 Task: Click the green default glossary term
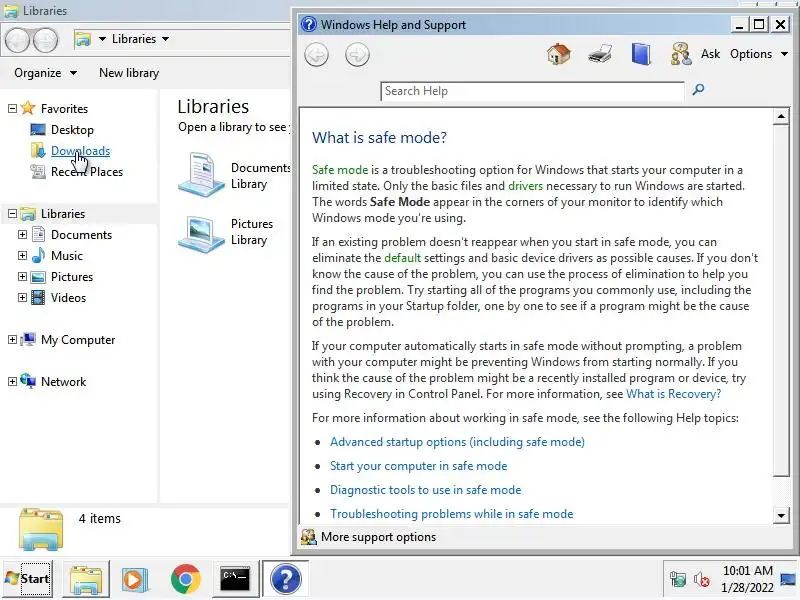coord(403,258)
